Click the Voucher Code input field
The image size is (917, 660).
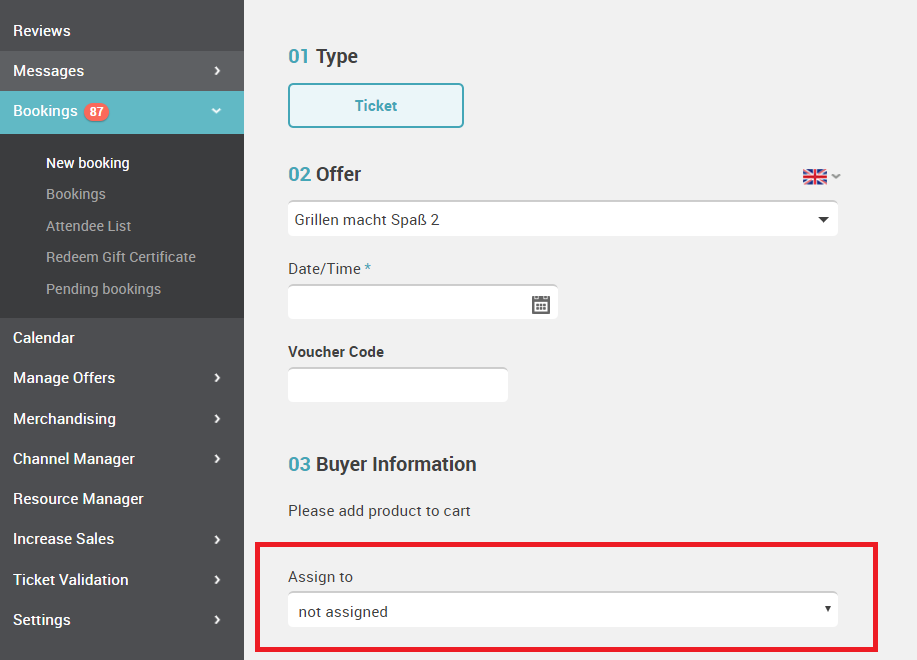(398, 385)
